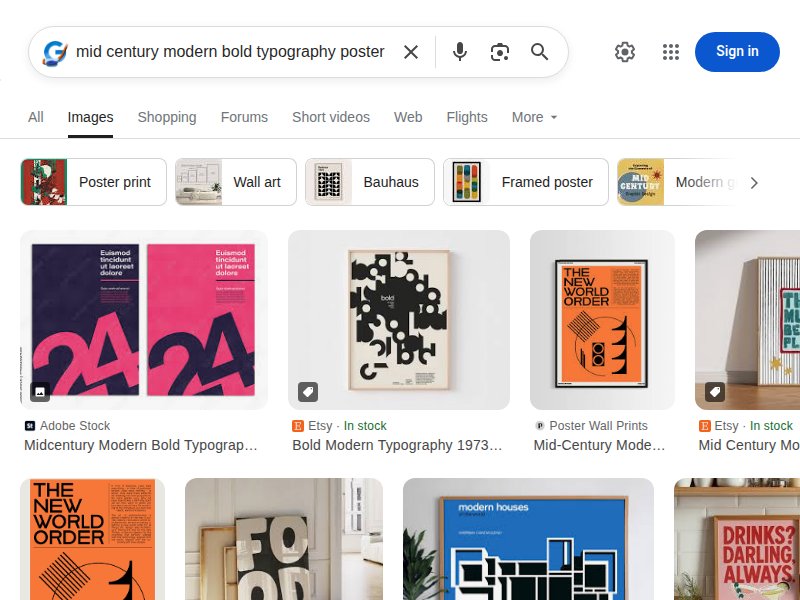Open the Bold Modern Typography 1973 result
This screenshot has width=800, height=600.
pos(398,318)
